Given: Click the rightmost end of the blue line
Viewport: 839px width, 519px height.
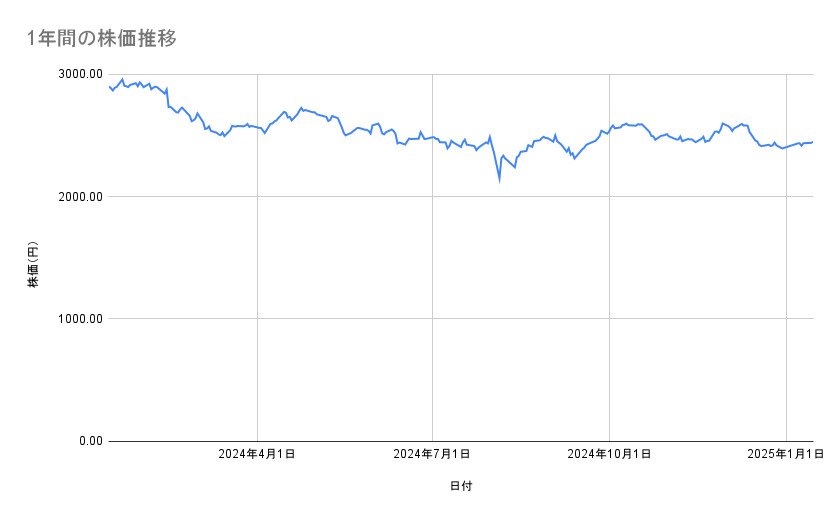Looking at the screenshot, I should point(812,142).
